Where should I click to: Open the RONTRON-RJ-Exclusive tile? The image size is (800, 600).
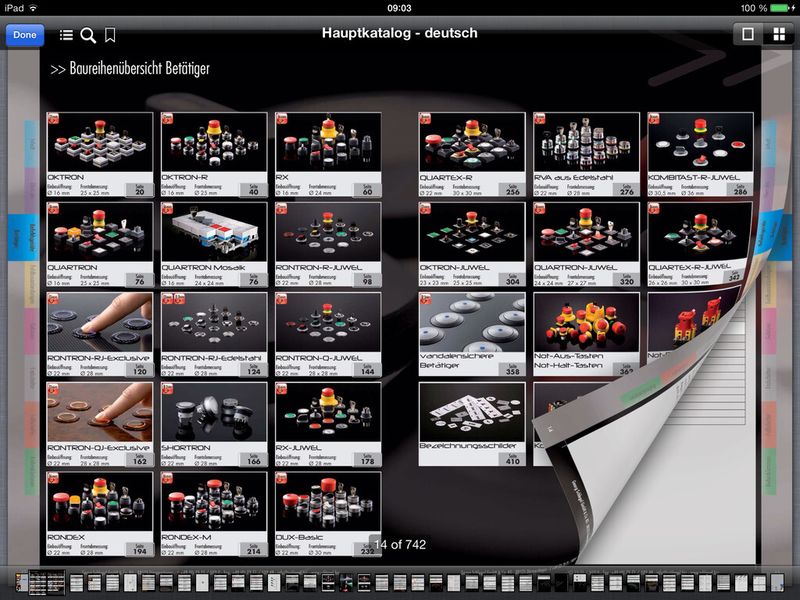tap(100, 335)
